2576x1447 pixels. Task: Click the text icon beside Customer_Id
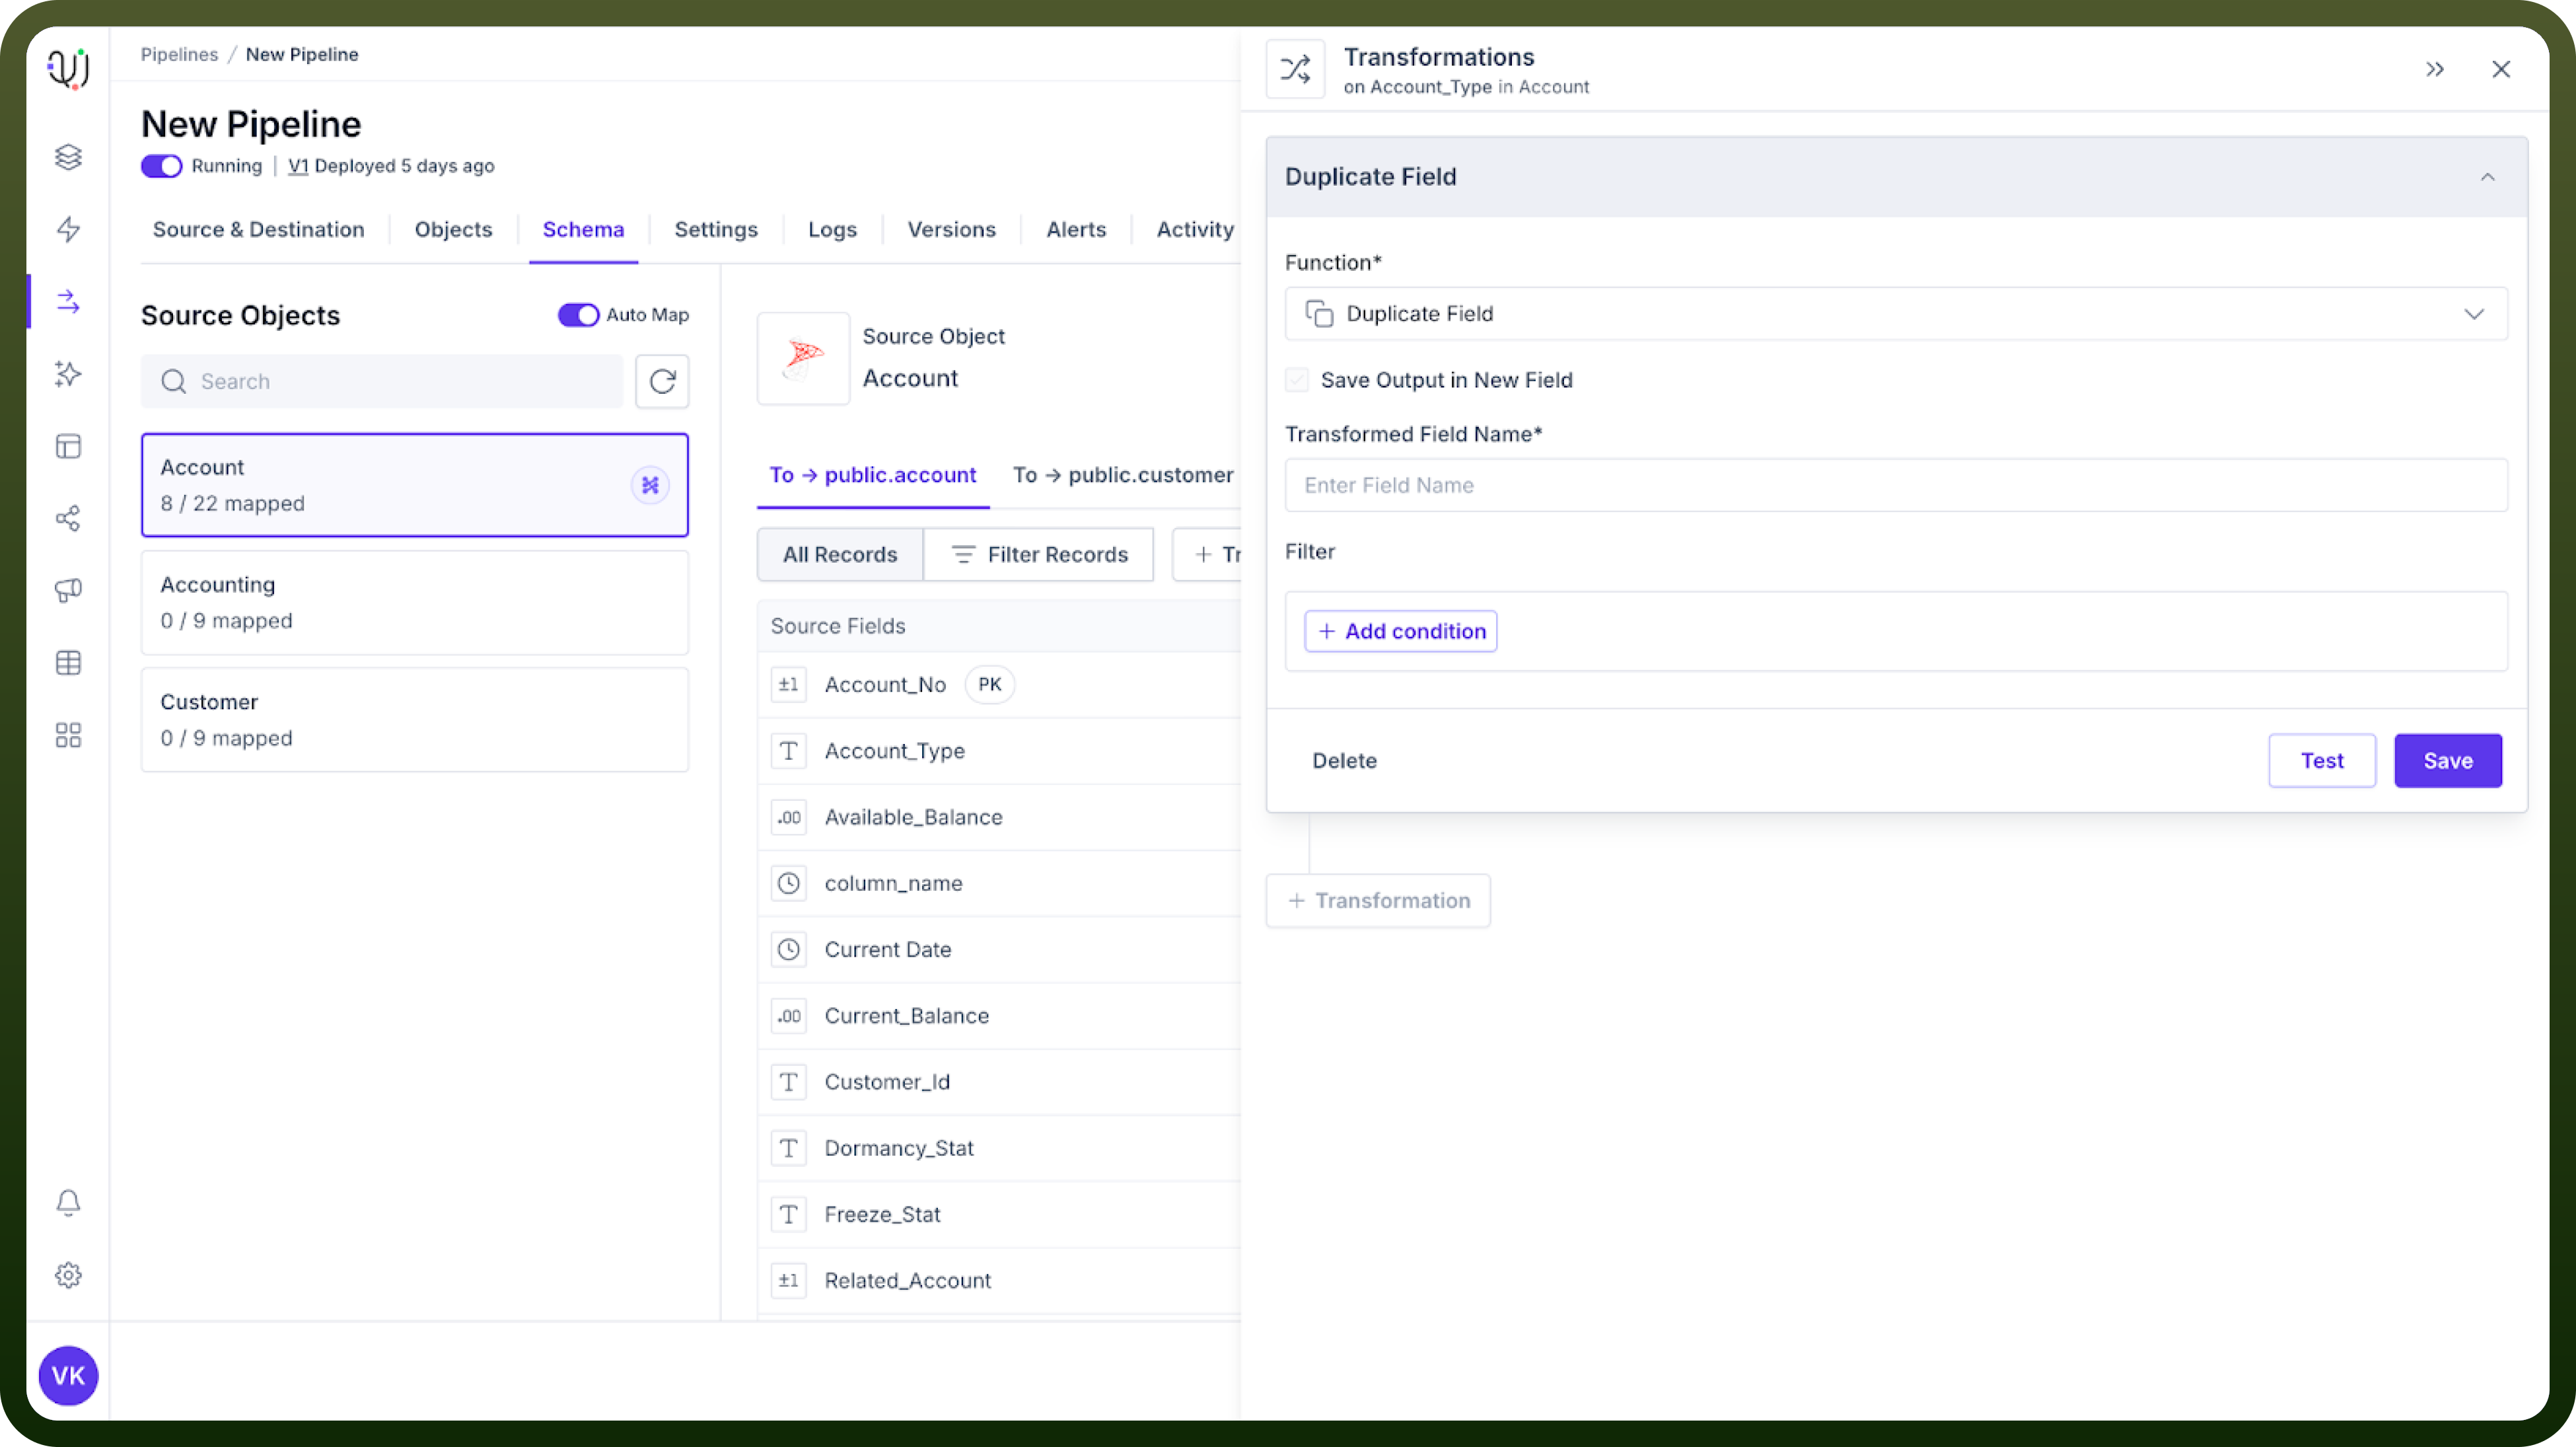[789, 1082]
